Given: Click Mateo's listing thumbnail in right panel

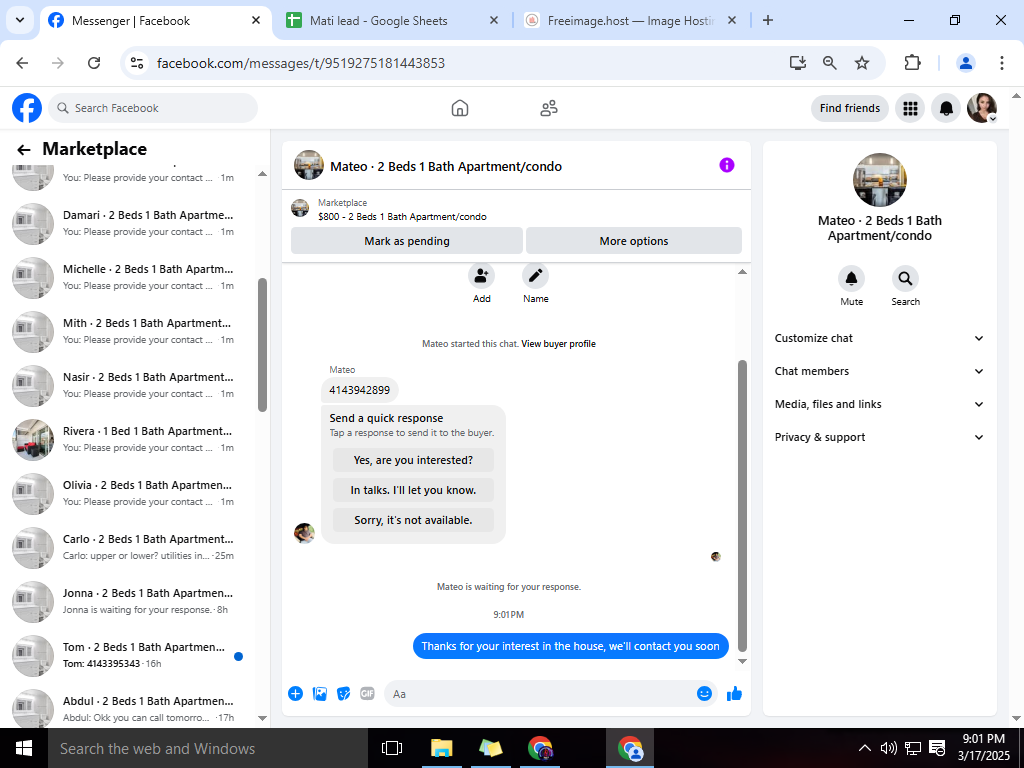Looking at the screenshot, I should point(879,180).
